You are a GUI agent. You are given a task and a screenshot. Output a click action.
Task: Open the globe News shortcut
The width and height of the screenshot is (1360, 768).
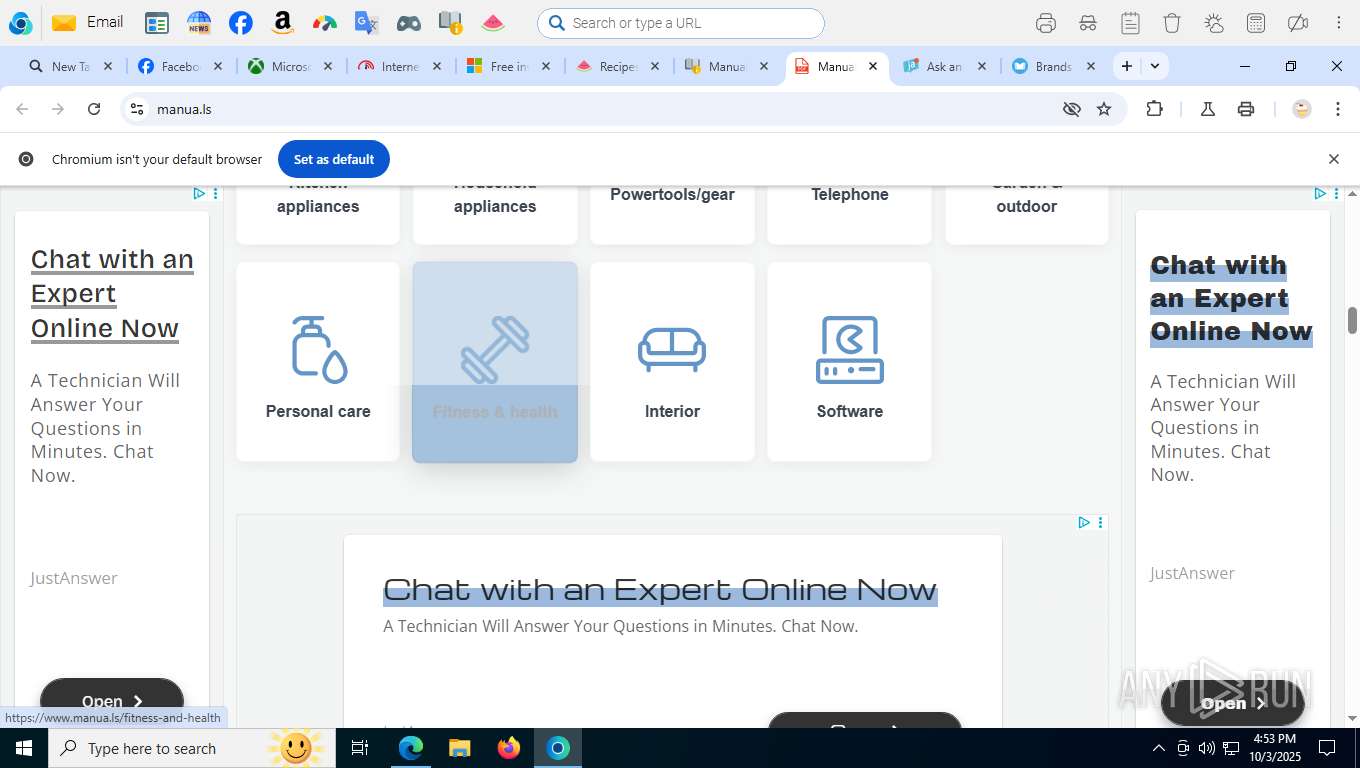click(x=199, y=23)
